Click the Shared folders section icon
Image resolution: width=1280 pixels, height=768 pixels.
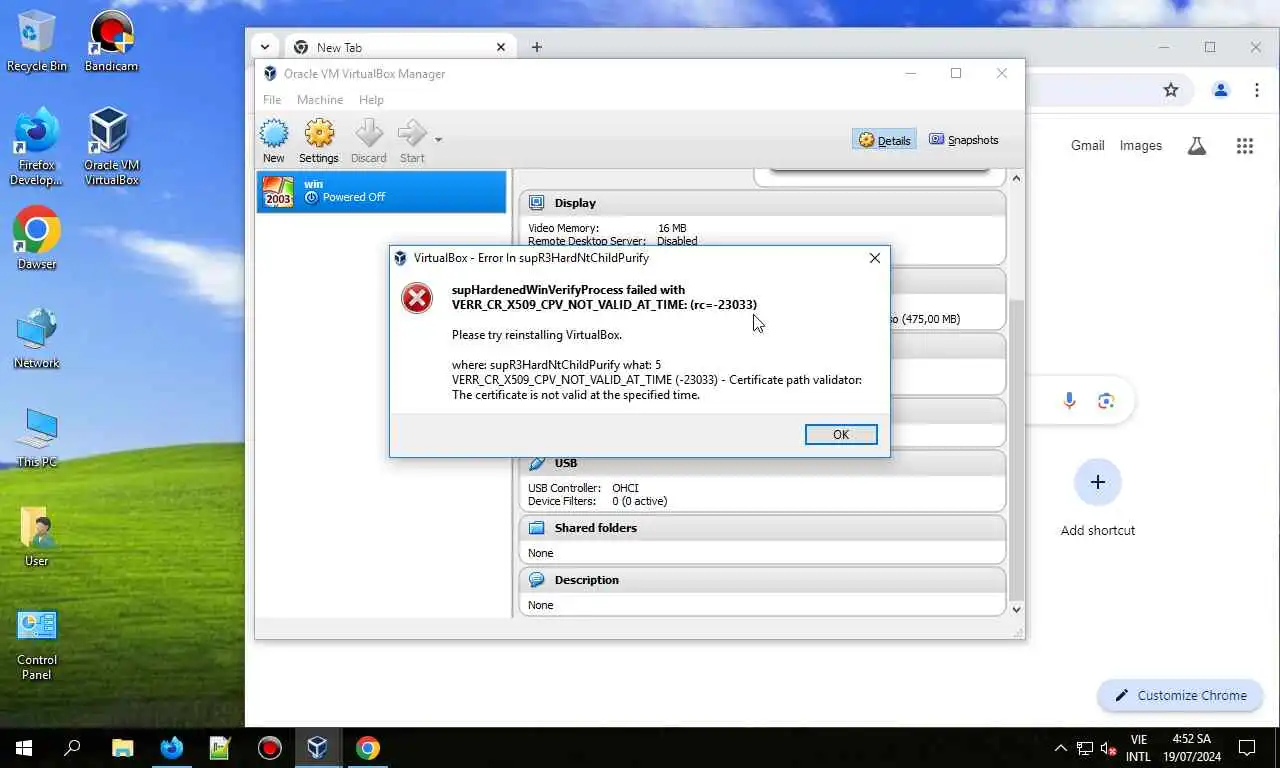coord(537,528)
